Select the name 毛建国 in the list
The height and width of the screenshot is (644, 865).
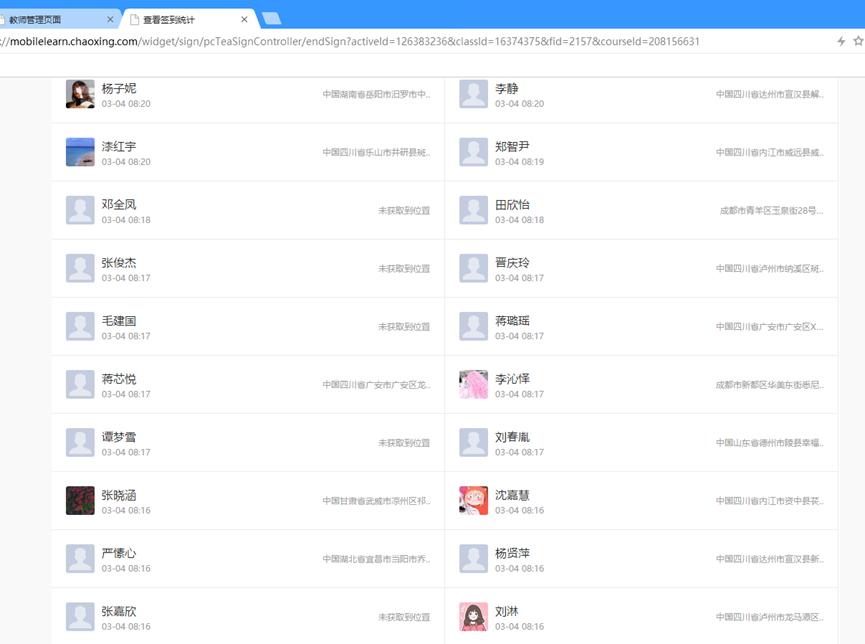(x=118, y=320)
